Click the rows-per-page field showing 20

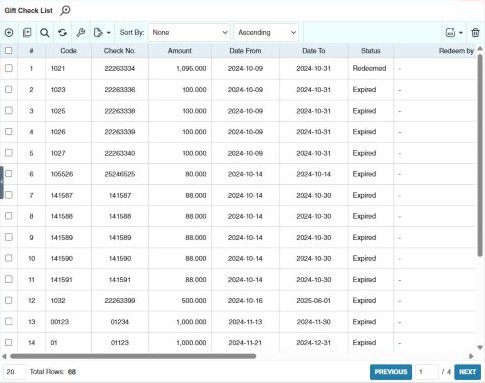click(x=14, y=372)
